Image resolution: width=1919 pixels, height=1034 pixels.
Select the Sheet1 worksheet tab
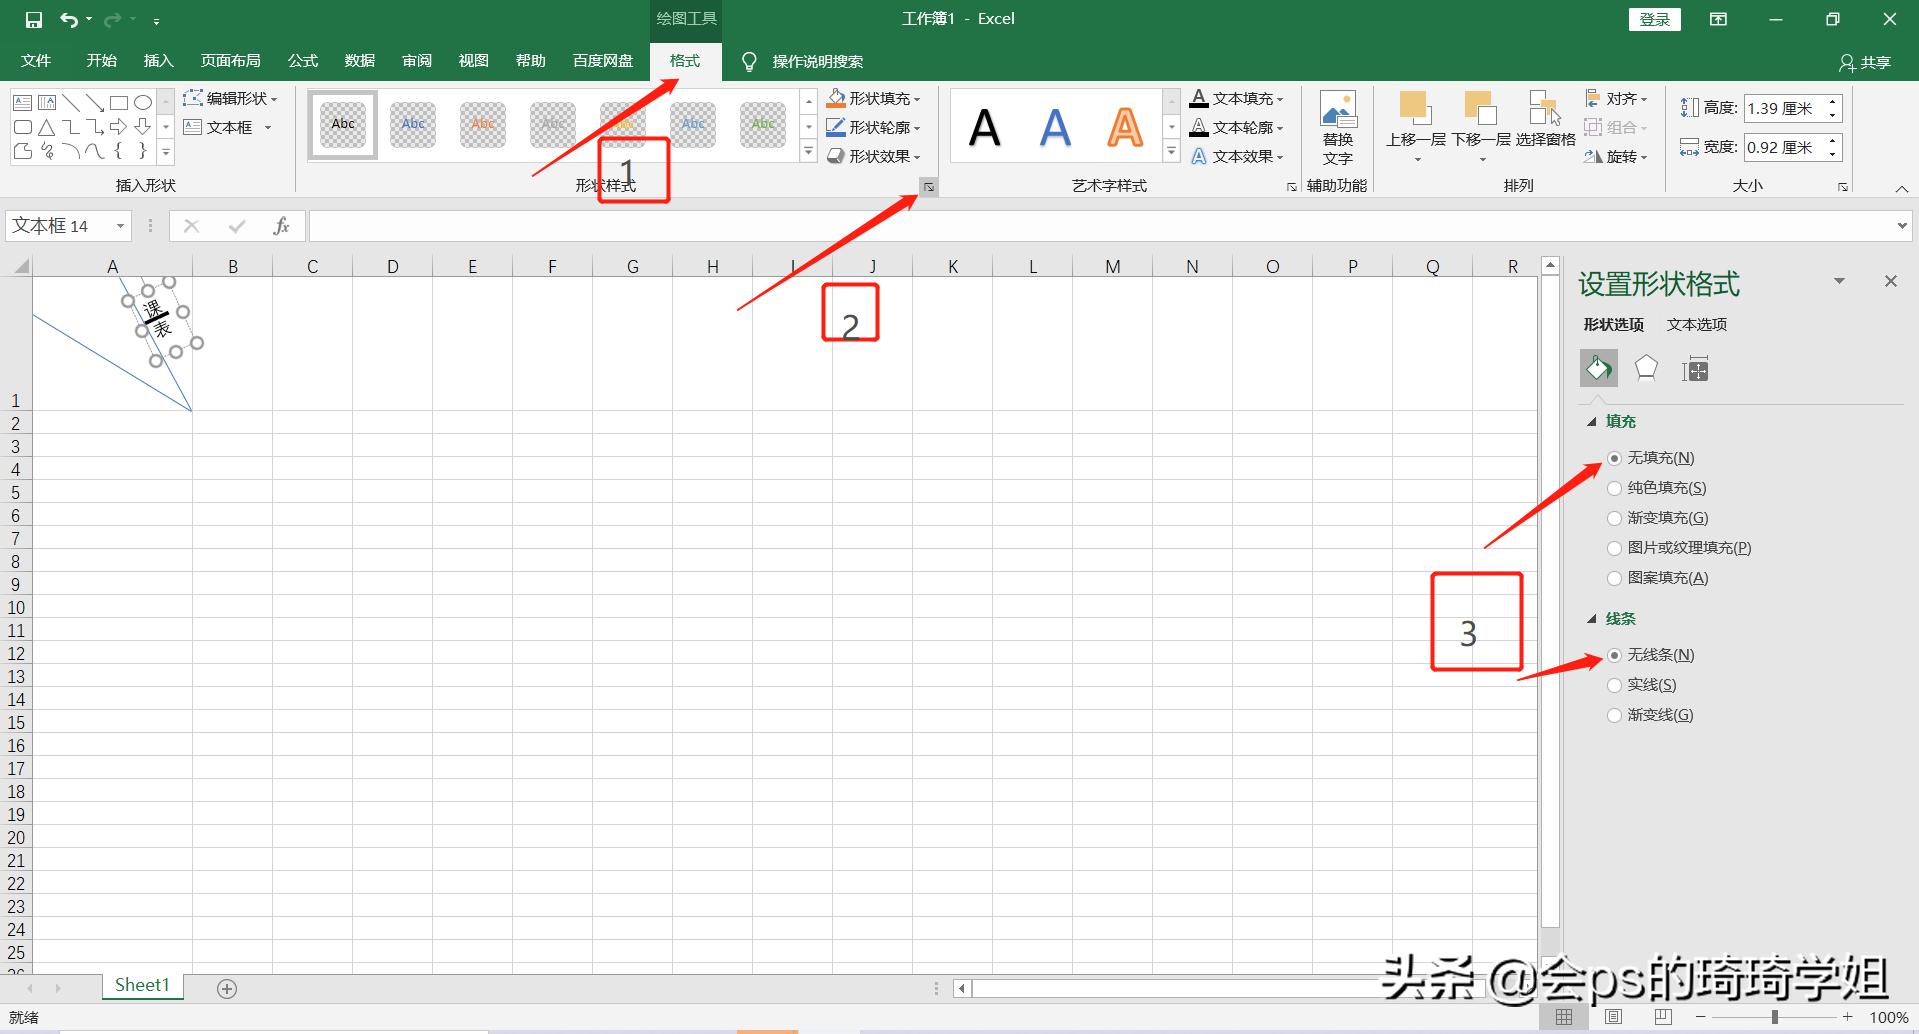(141, 984)
